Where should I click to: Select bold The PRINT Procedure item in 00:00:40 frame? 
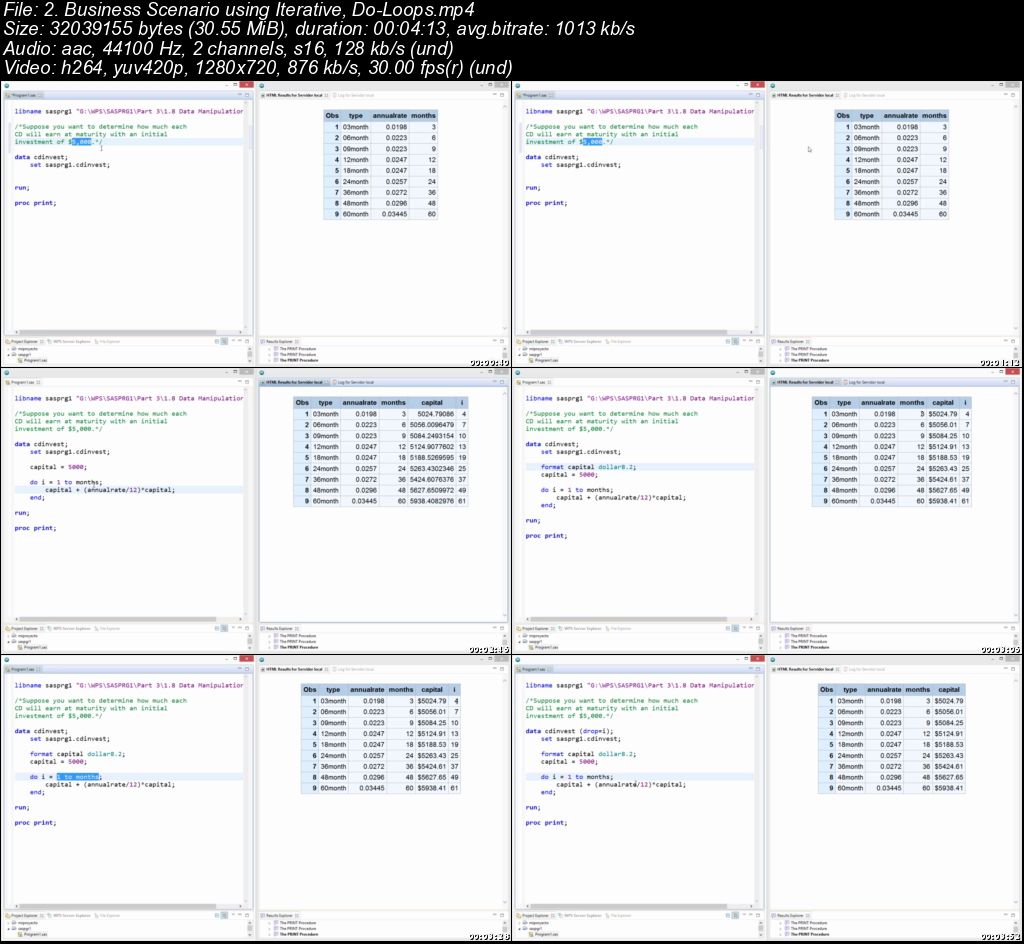pos(298,359)
